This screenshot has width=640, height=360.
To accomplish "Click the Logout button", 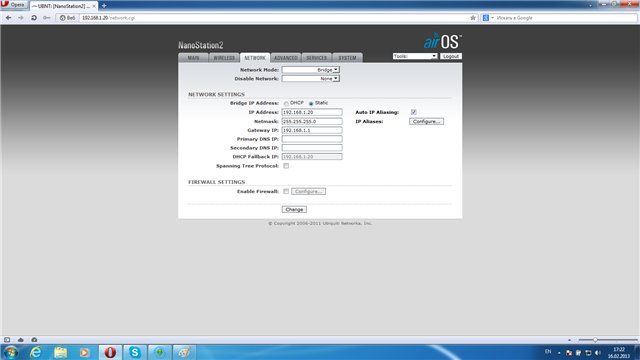I will pyautogui.click(x=451, y=56).
